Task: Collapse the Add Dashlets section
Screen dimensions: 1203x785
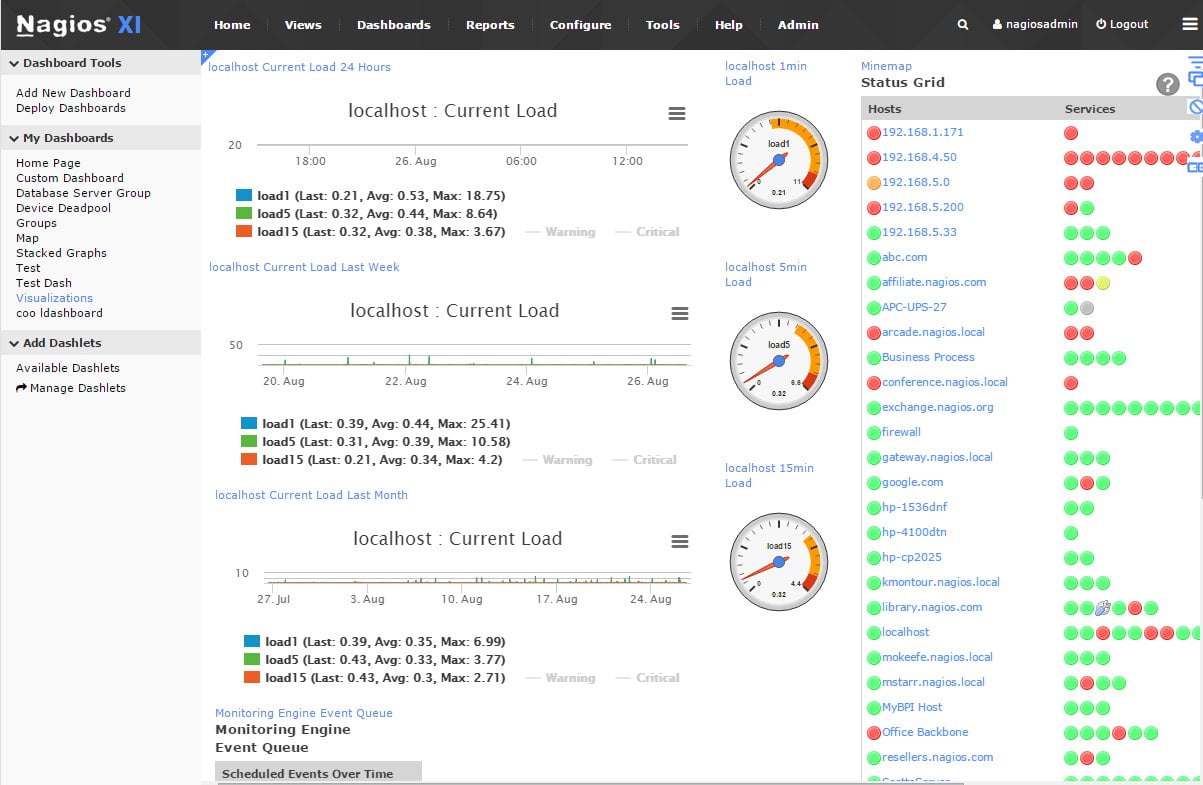Action: [x=100, y=343]
